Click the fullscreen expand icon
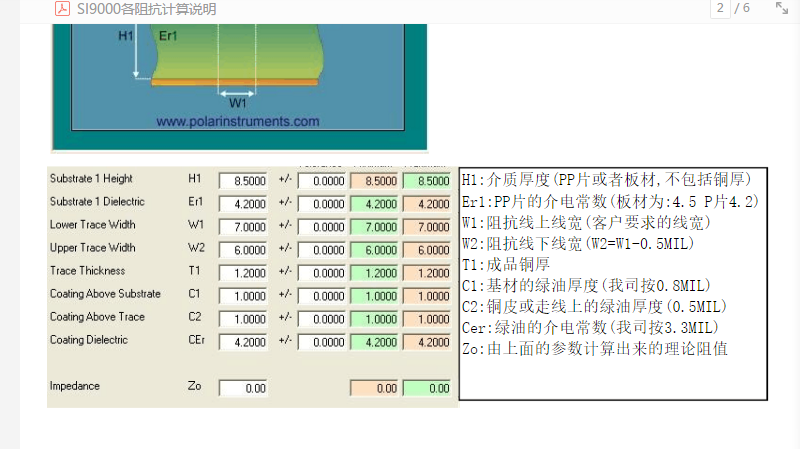The height and width of the screenshot is (449, 800). point(782,8)
